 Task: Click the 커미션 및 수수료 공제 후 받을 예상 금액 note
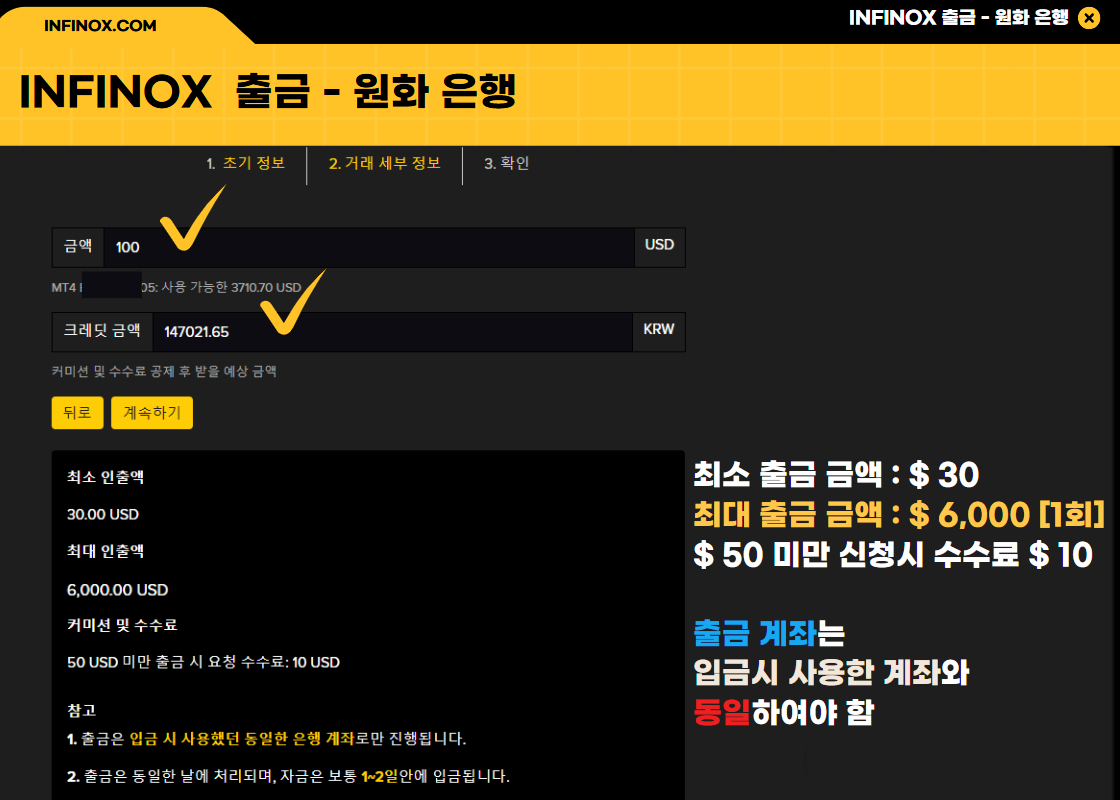click(x=164, y=371)
